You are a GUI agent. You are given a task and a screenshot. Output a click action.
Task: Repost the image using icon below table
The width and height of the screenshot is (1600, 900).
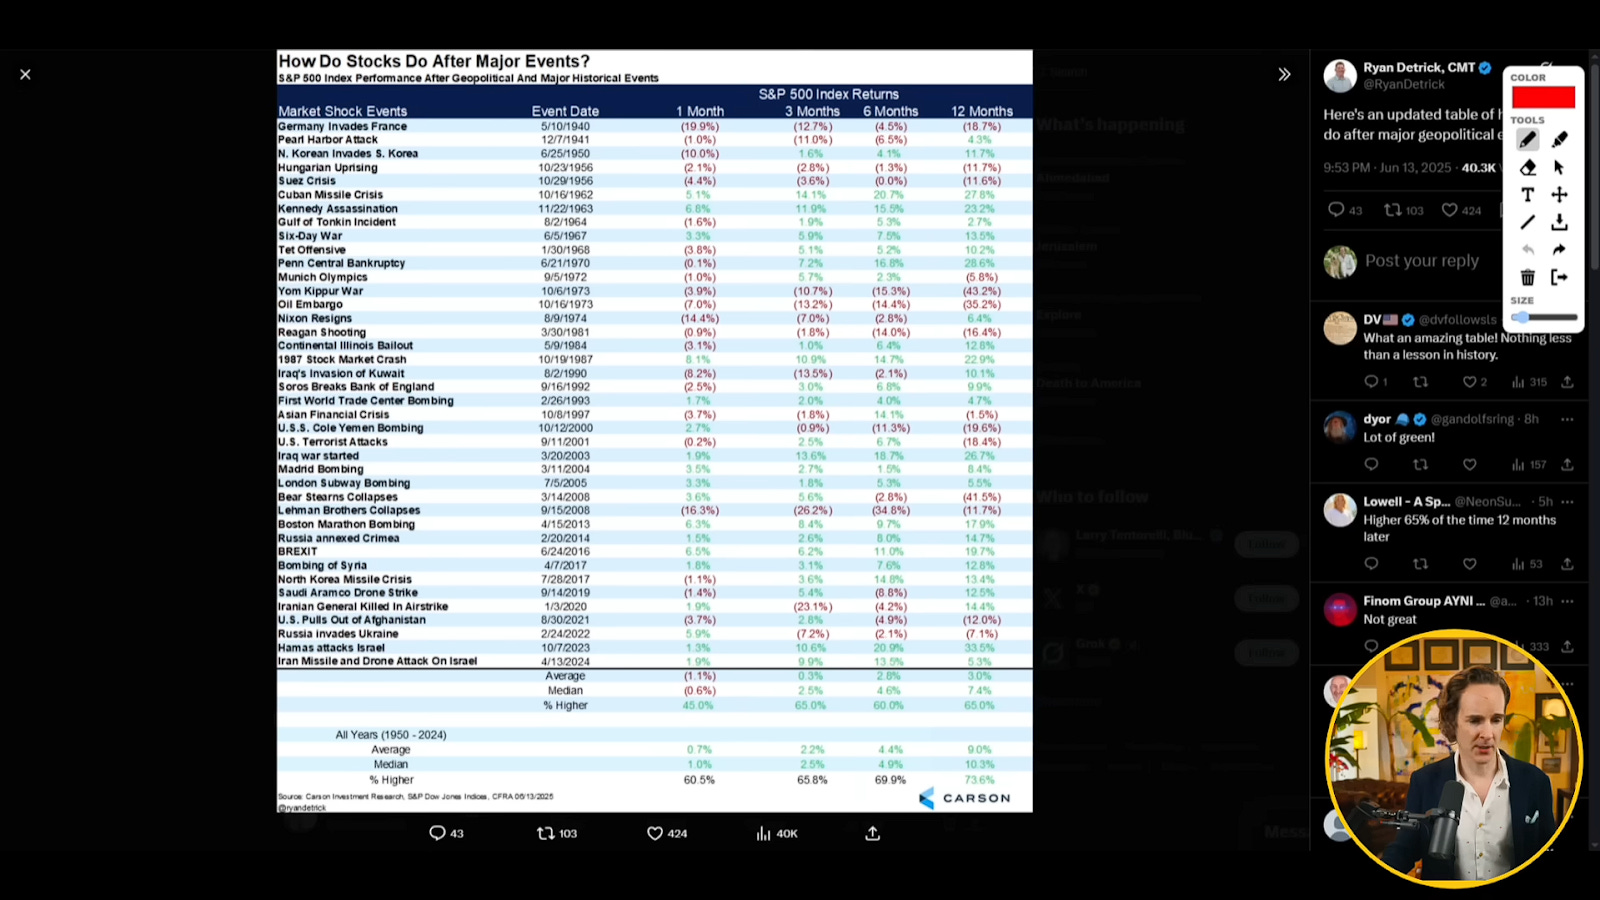tap(557, 833)
